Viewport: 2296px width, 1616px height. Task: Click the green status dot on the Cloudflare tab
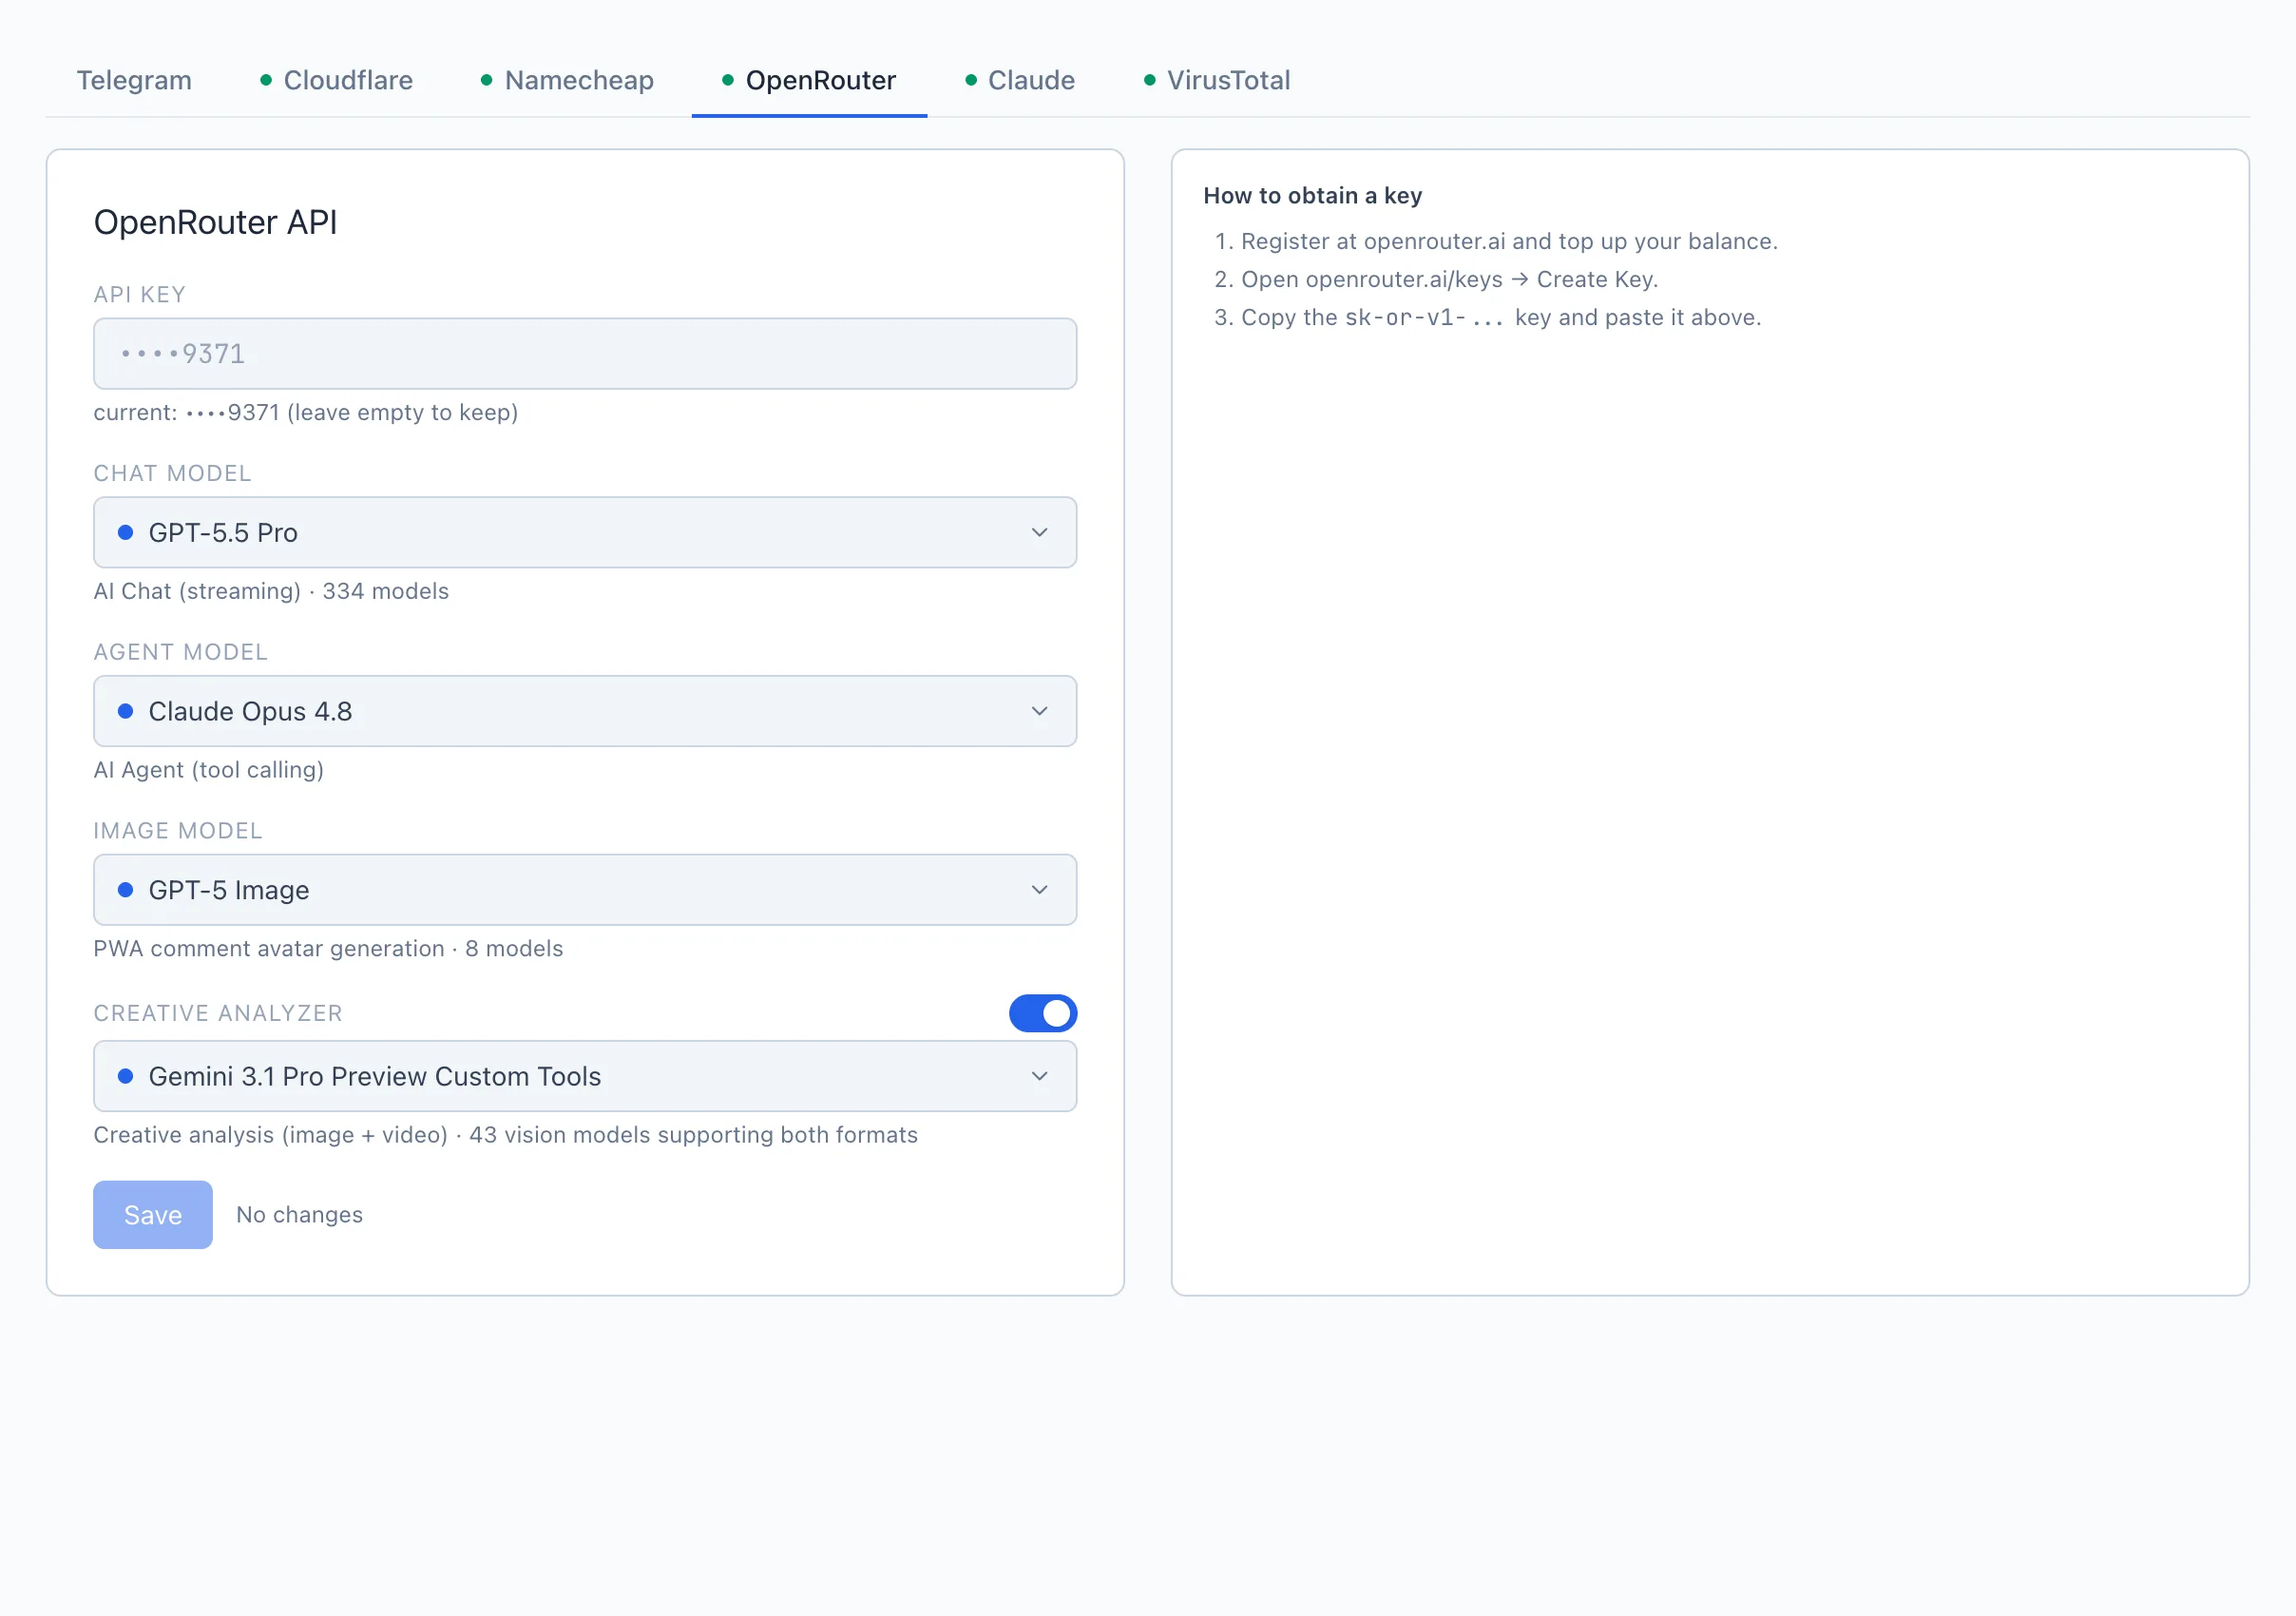point(266,80)
